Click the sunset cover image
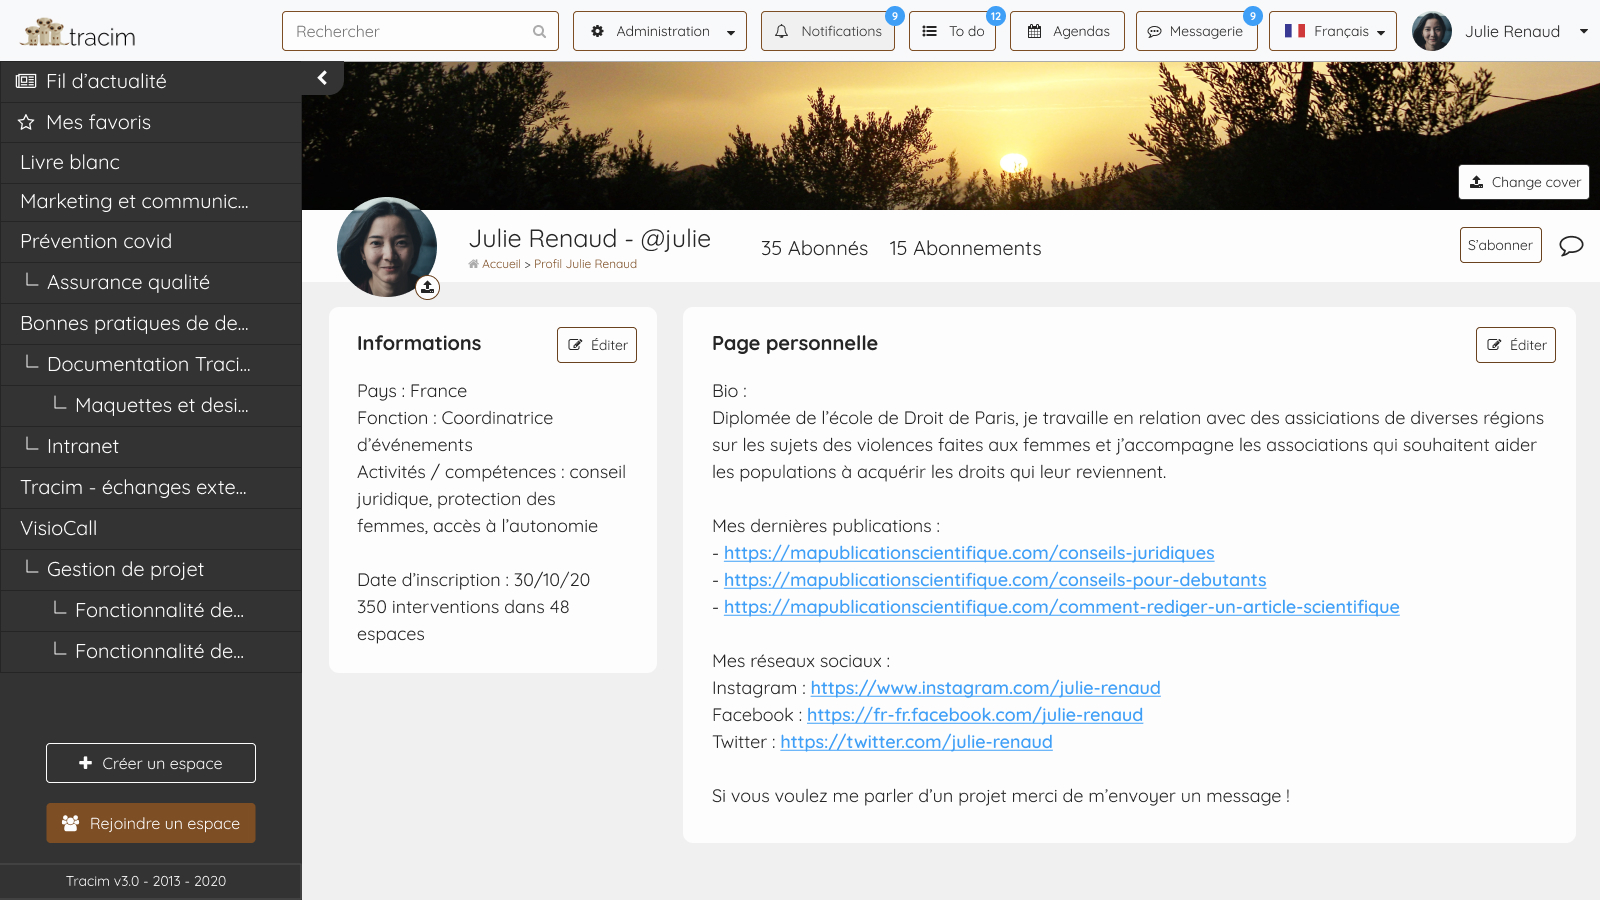 (950, 136)
